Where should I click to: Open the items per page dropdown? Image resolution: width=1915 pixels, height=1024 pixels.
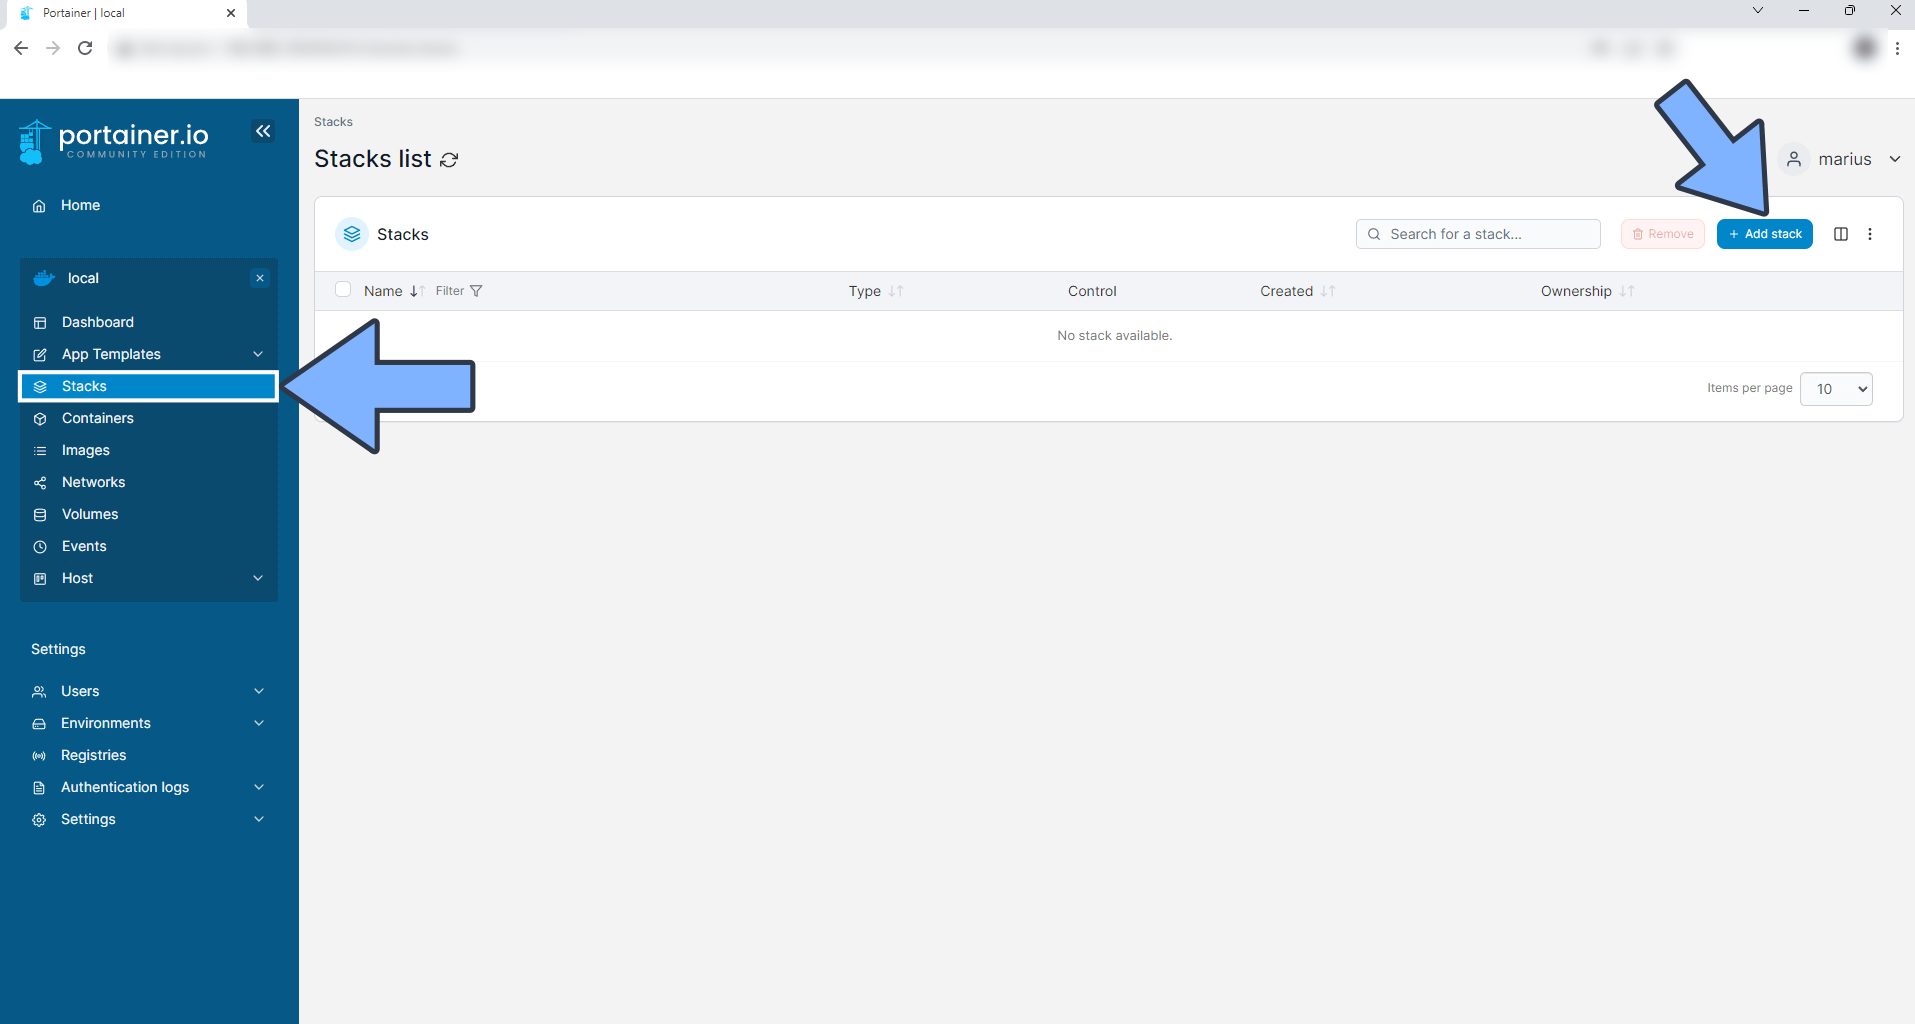1836,389
